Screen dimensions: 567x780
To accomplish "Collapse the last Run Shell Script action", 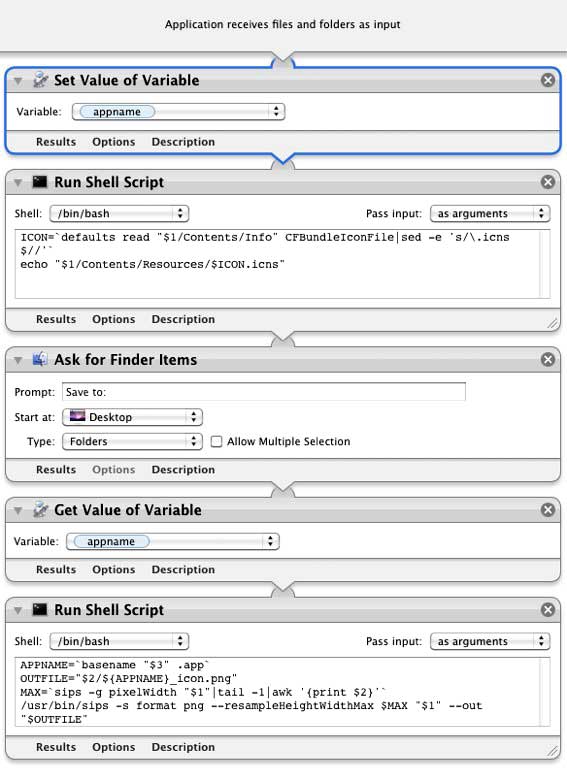I will (18, 610).
